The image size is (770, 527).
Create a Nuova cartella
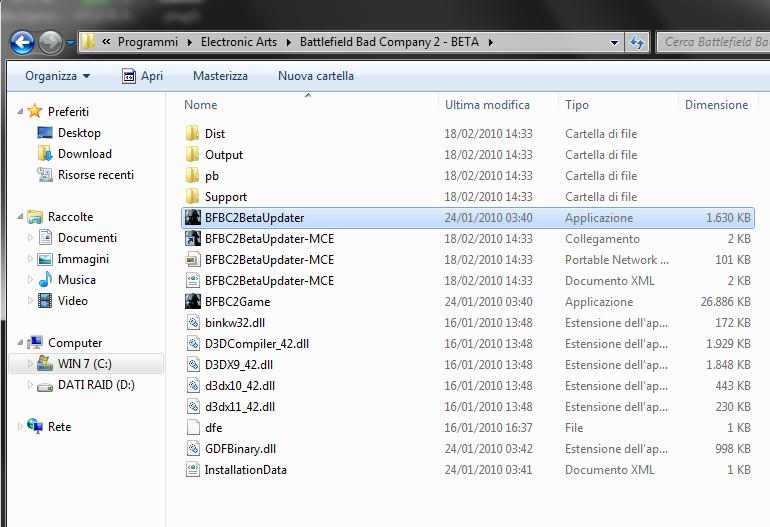pos(316,76)
